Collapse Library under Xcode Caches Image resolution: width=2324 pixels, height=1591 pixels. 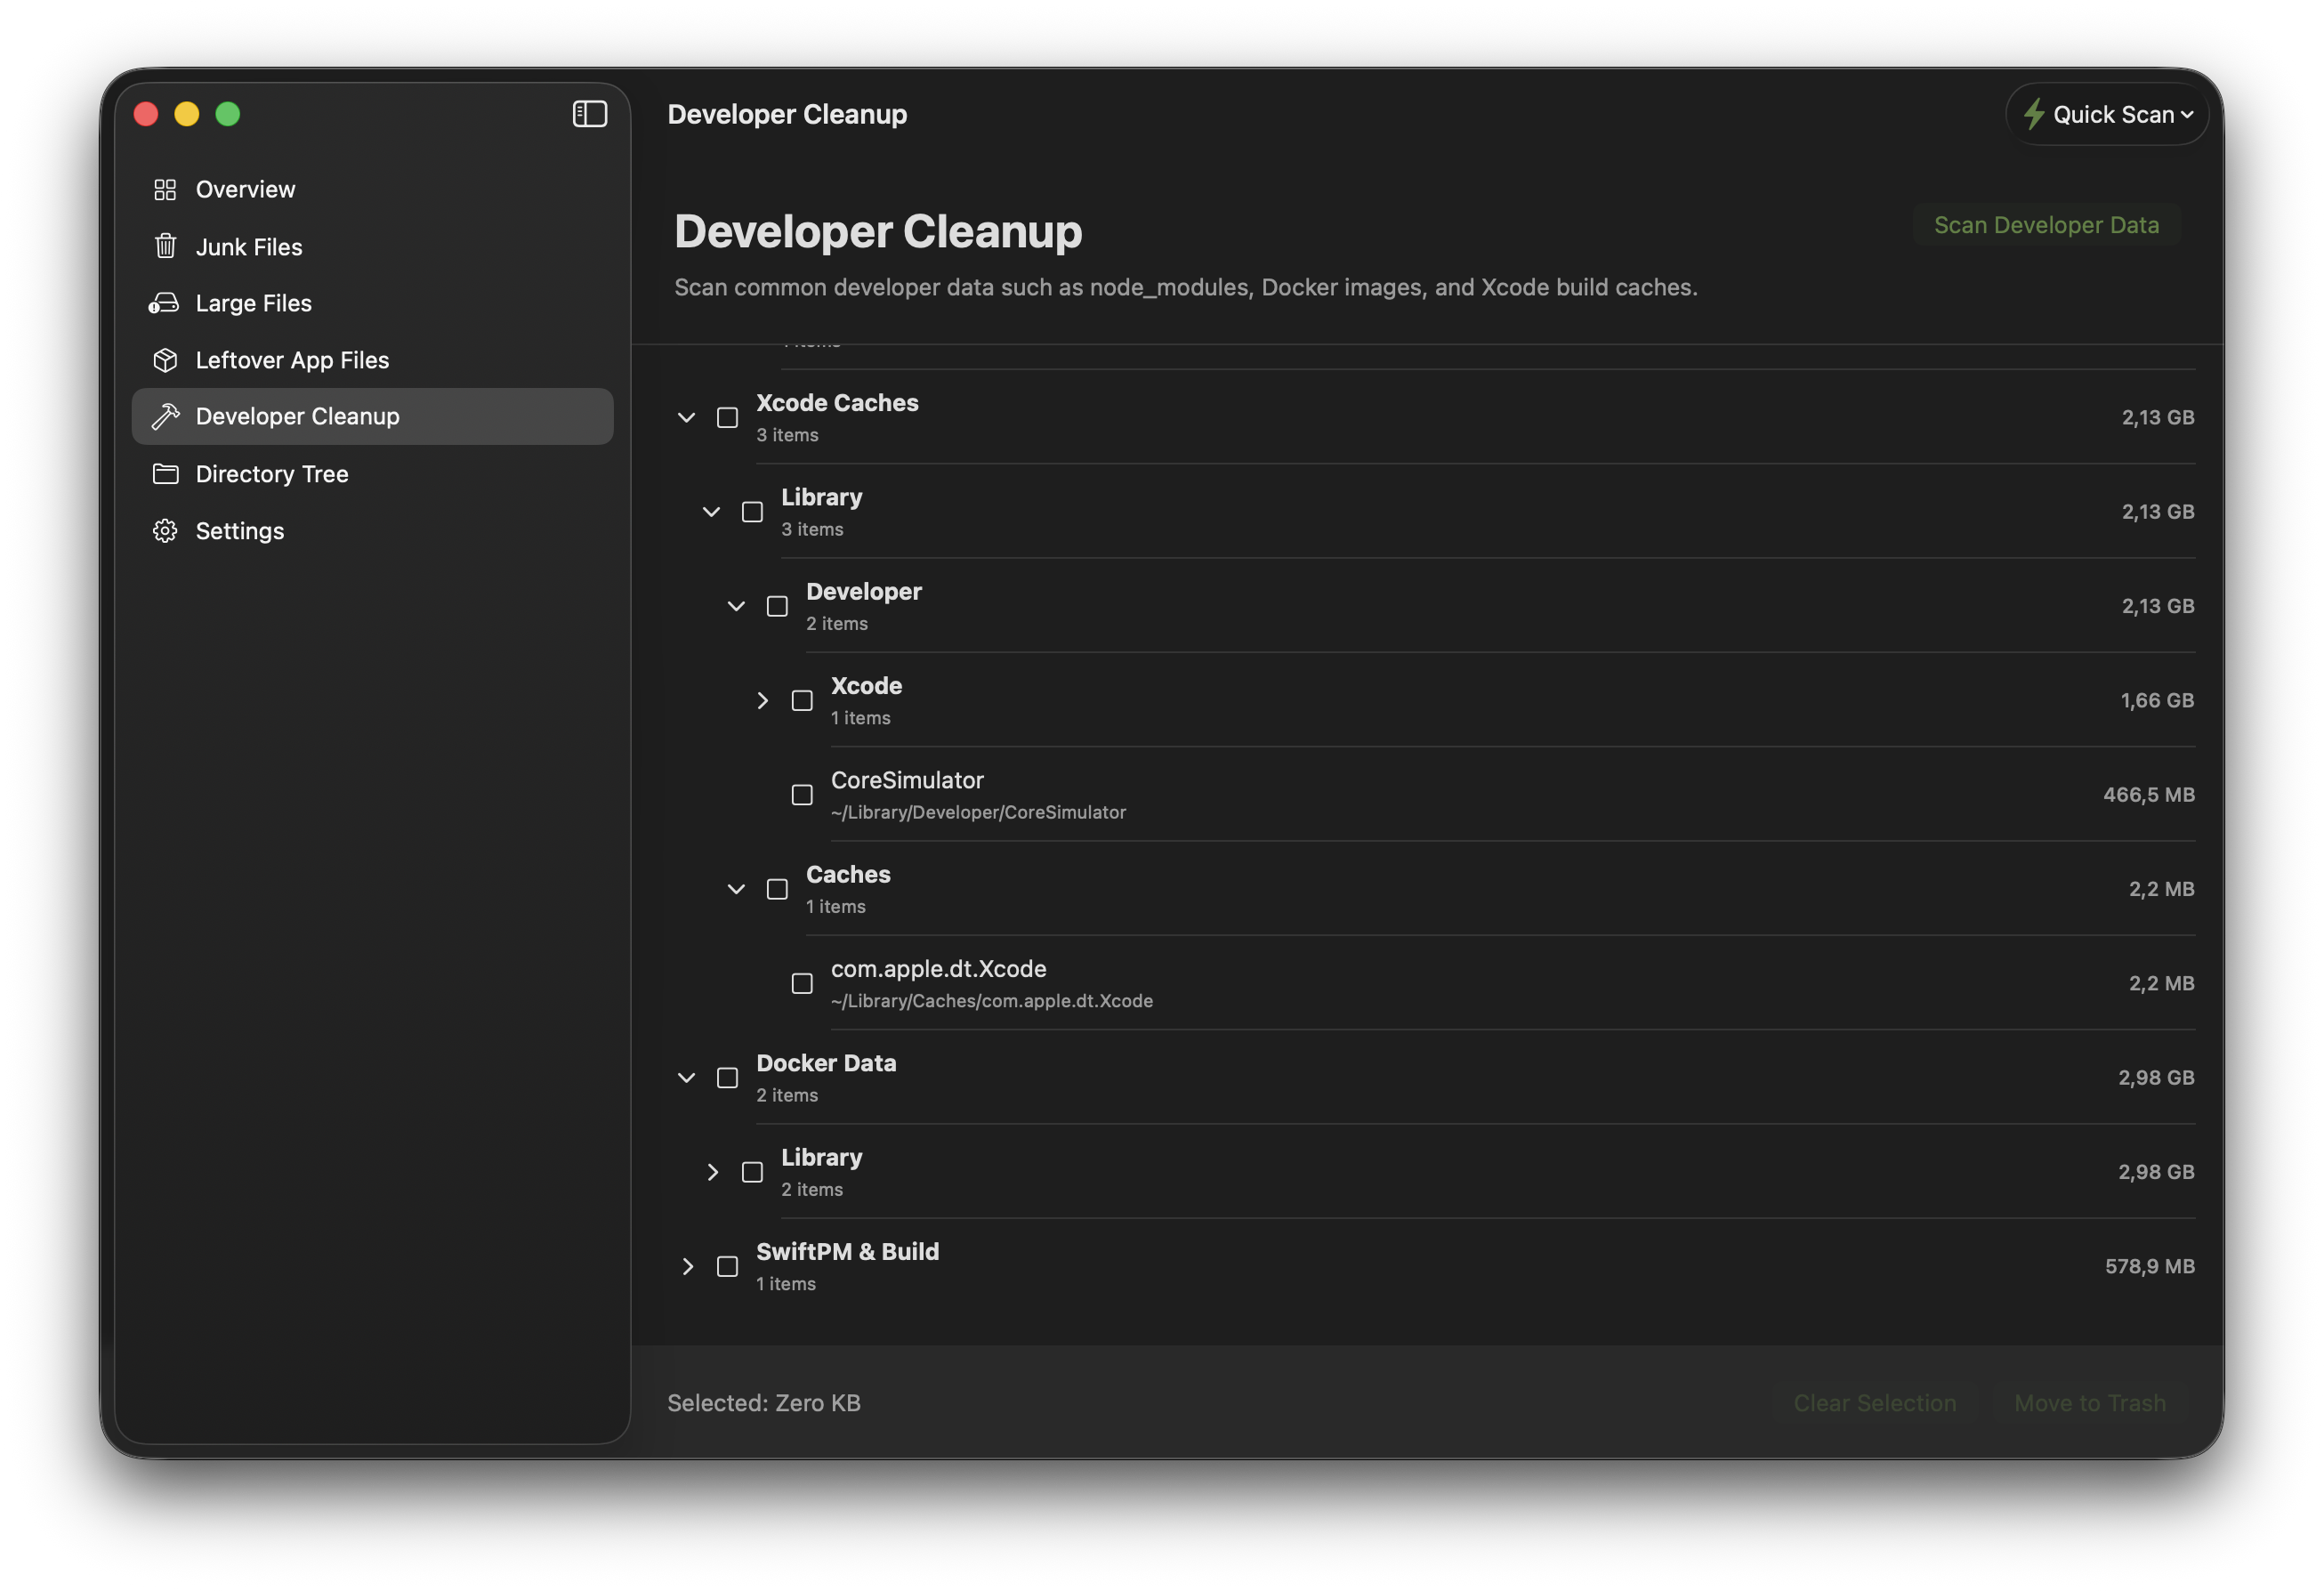(711, 512)
